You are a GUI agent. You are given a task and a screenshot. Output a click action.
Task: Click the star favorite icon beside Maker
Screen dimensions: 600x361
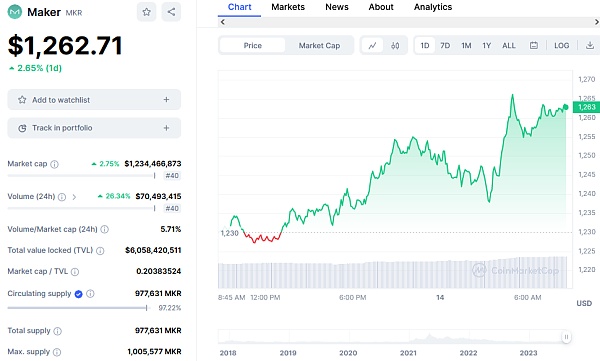point(146,12)
